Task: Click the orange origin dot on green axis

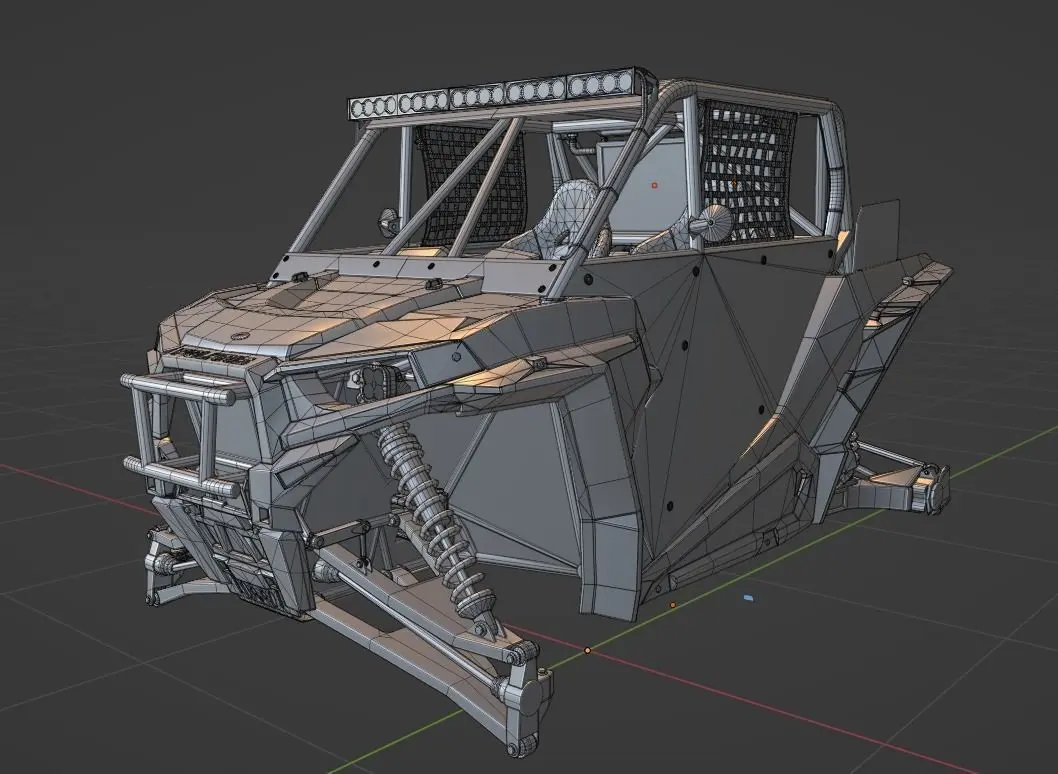Action: (588, 651)
